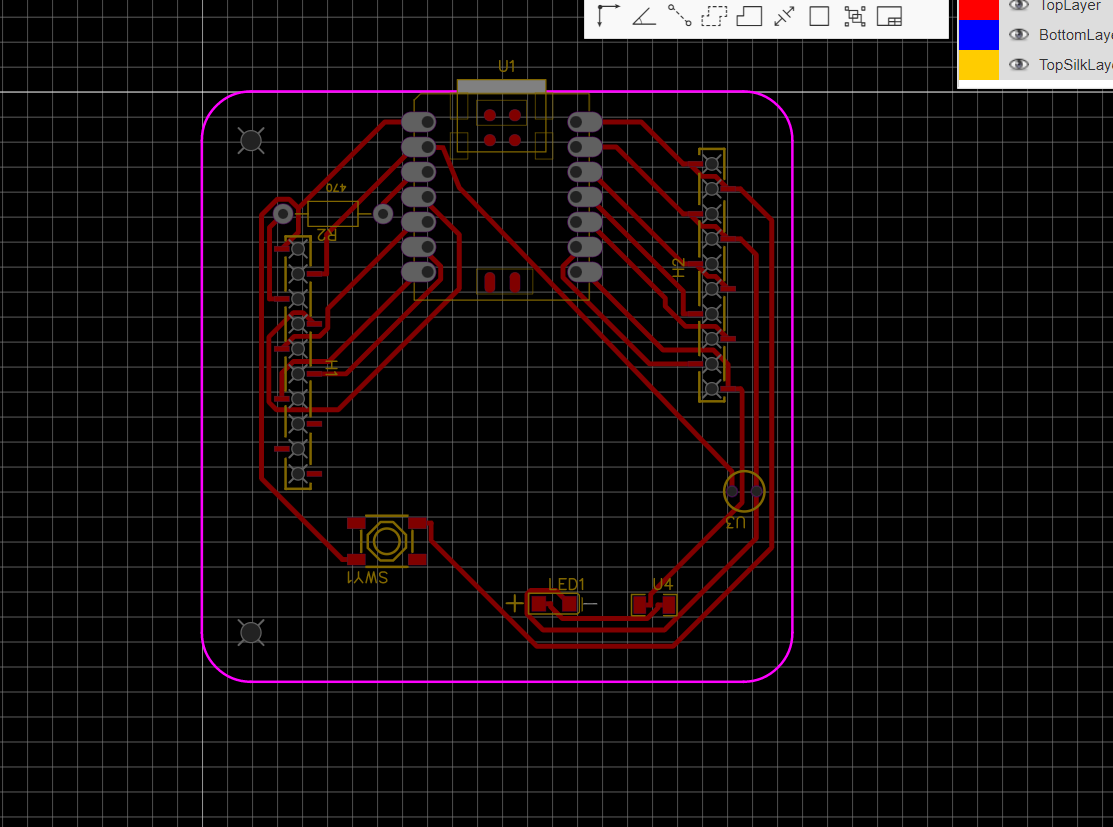Select the U1 designator label
This screenshot has width=1113, height=827.
coord(506,67)
